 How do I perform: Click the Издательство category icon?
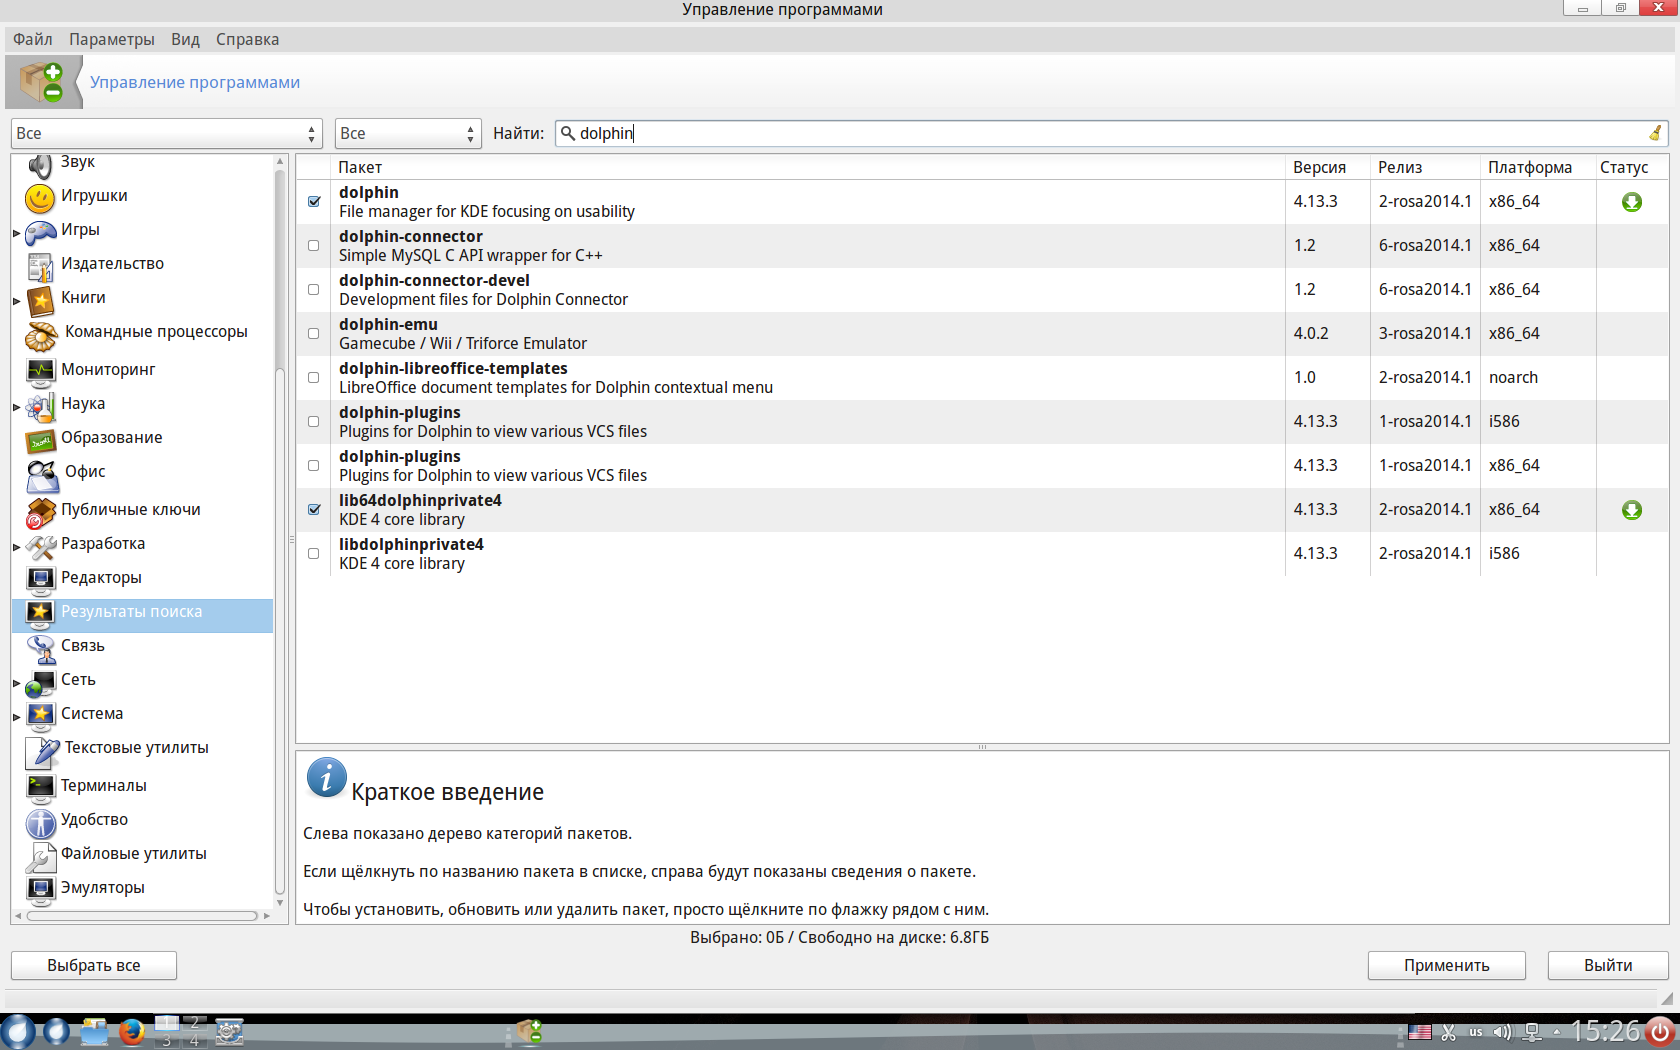click(x=40, y=265)
